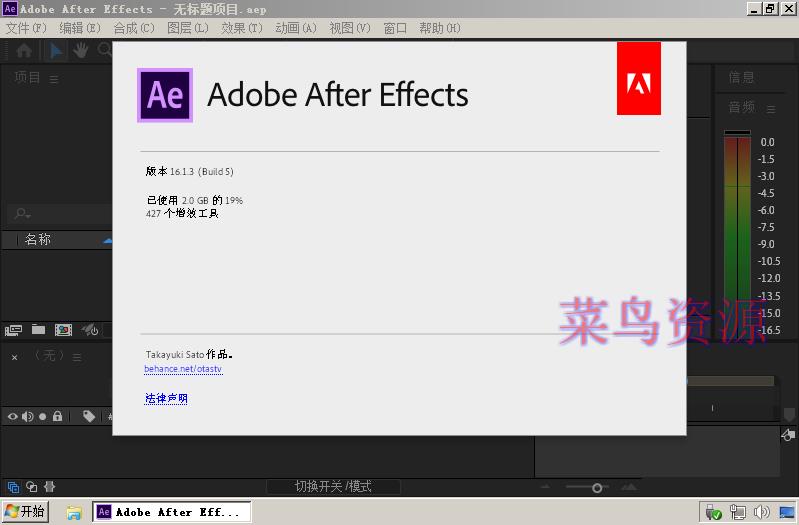The width and height of the screenshot is (799, 525).
Task: Toggle the video eye column switch
Action: 12,416
